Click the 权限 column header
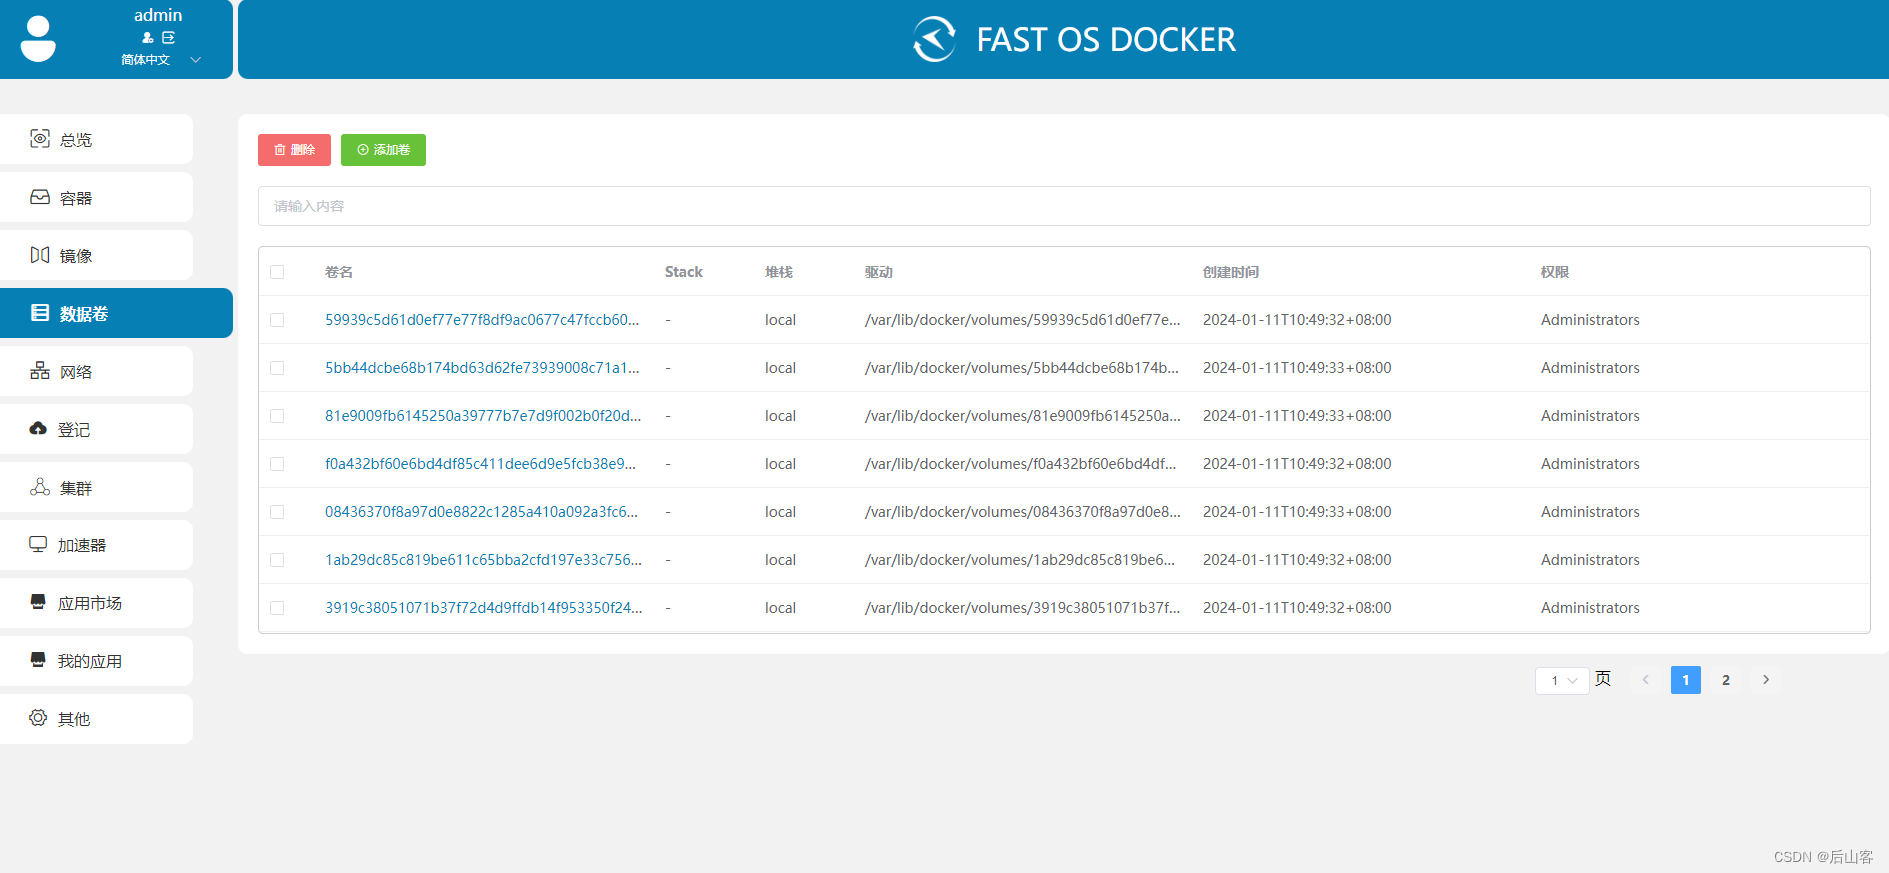The width and height of the screenshot is (1889, 873). tap(1555, 272)
